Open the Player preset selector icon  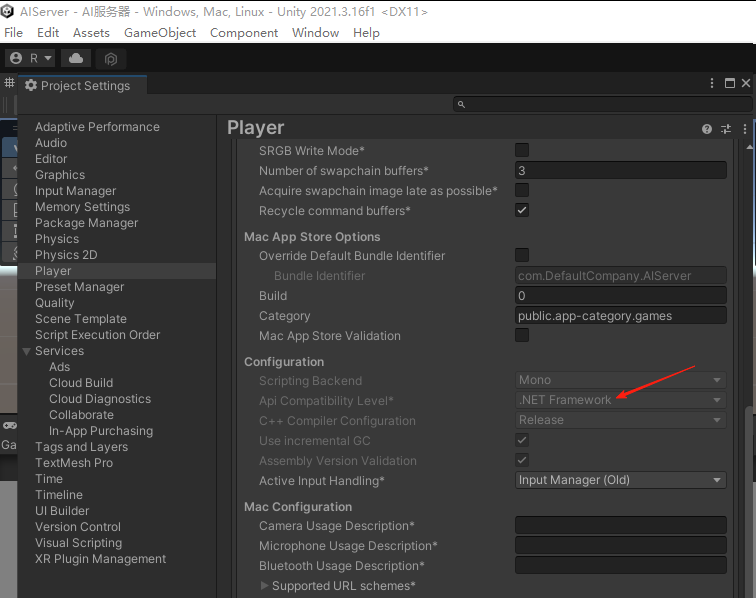point(726,129)
